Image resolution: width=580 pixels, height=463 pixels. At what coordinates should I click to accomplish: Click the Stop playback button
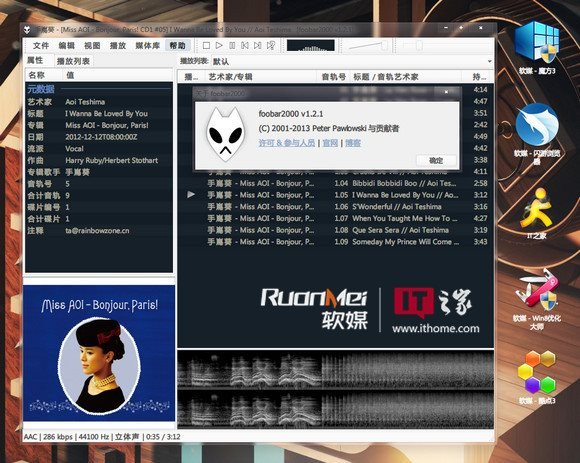(206, 45)
